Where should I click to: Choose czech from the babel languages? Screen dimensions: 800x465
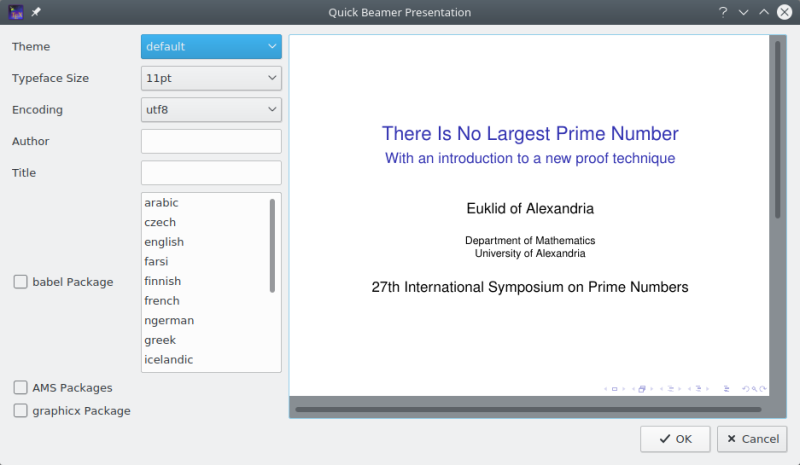click(160, 222)
